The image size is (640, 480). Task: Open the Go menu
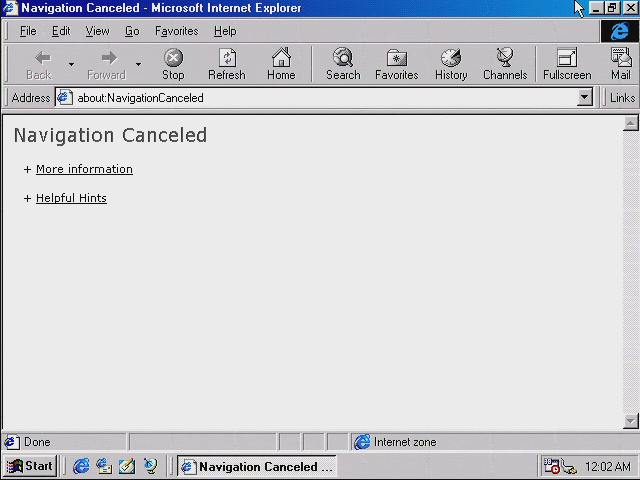(x=132, y=31)
